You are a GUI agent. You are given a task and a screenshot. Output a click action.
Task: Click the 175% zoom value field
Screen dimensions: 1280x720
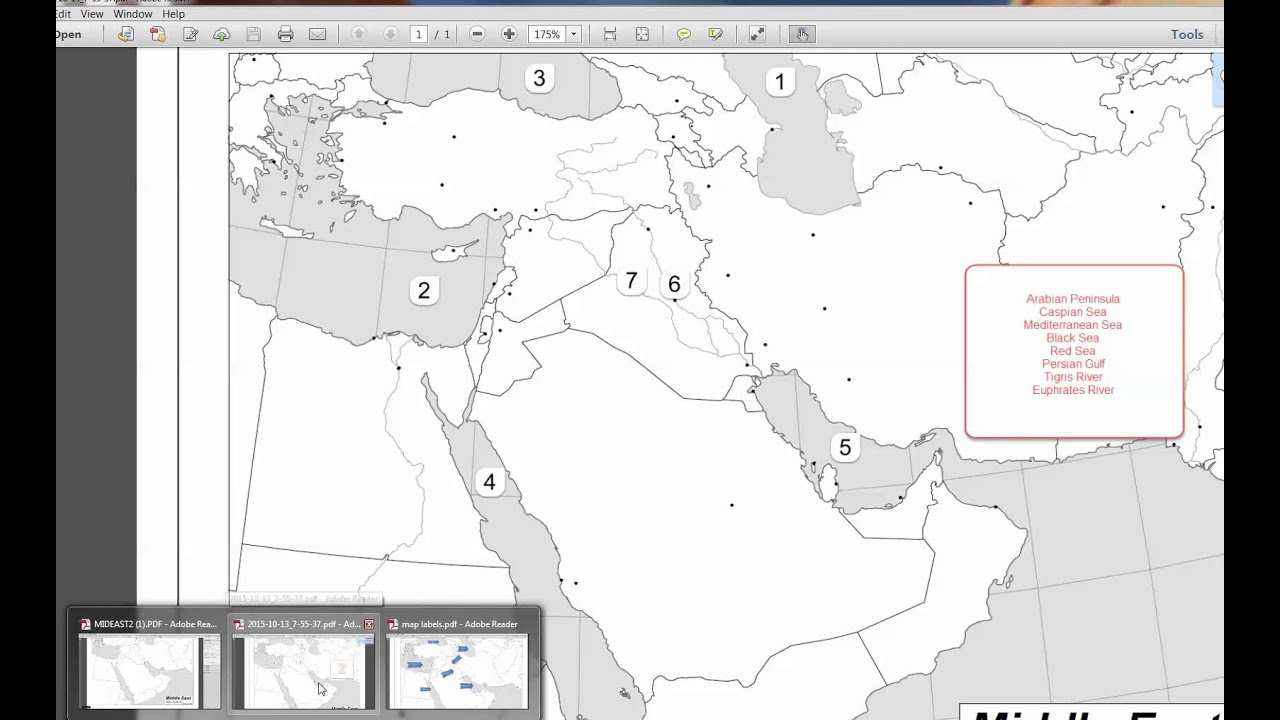(x=547, y=34)
